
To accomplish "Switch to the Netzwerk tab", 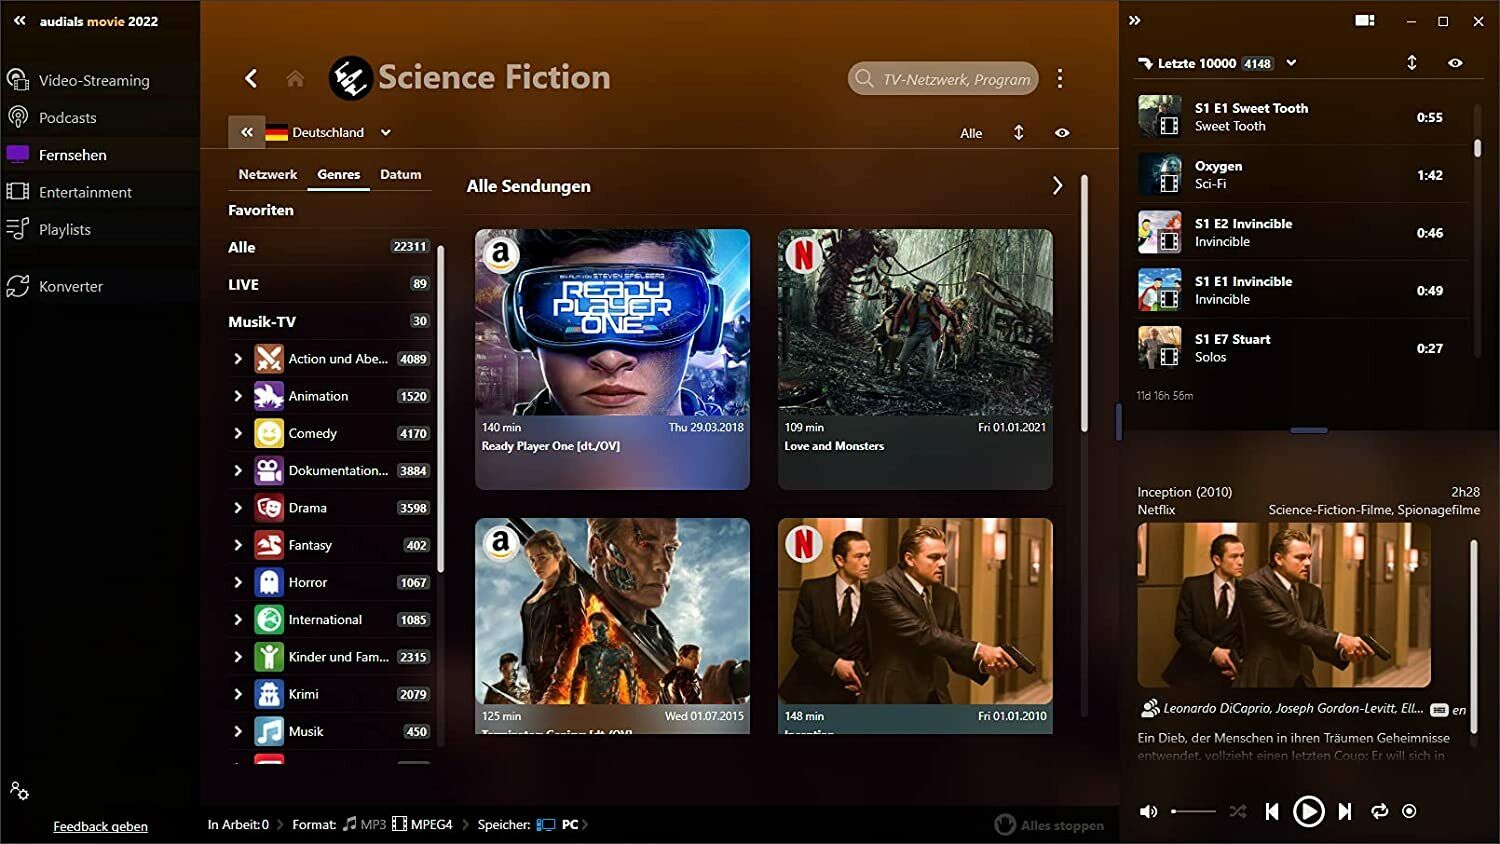I will click(267, 174).
